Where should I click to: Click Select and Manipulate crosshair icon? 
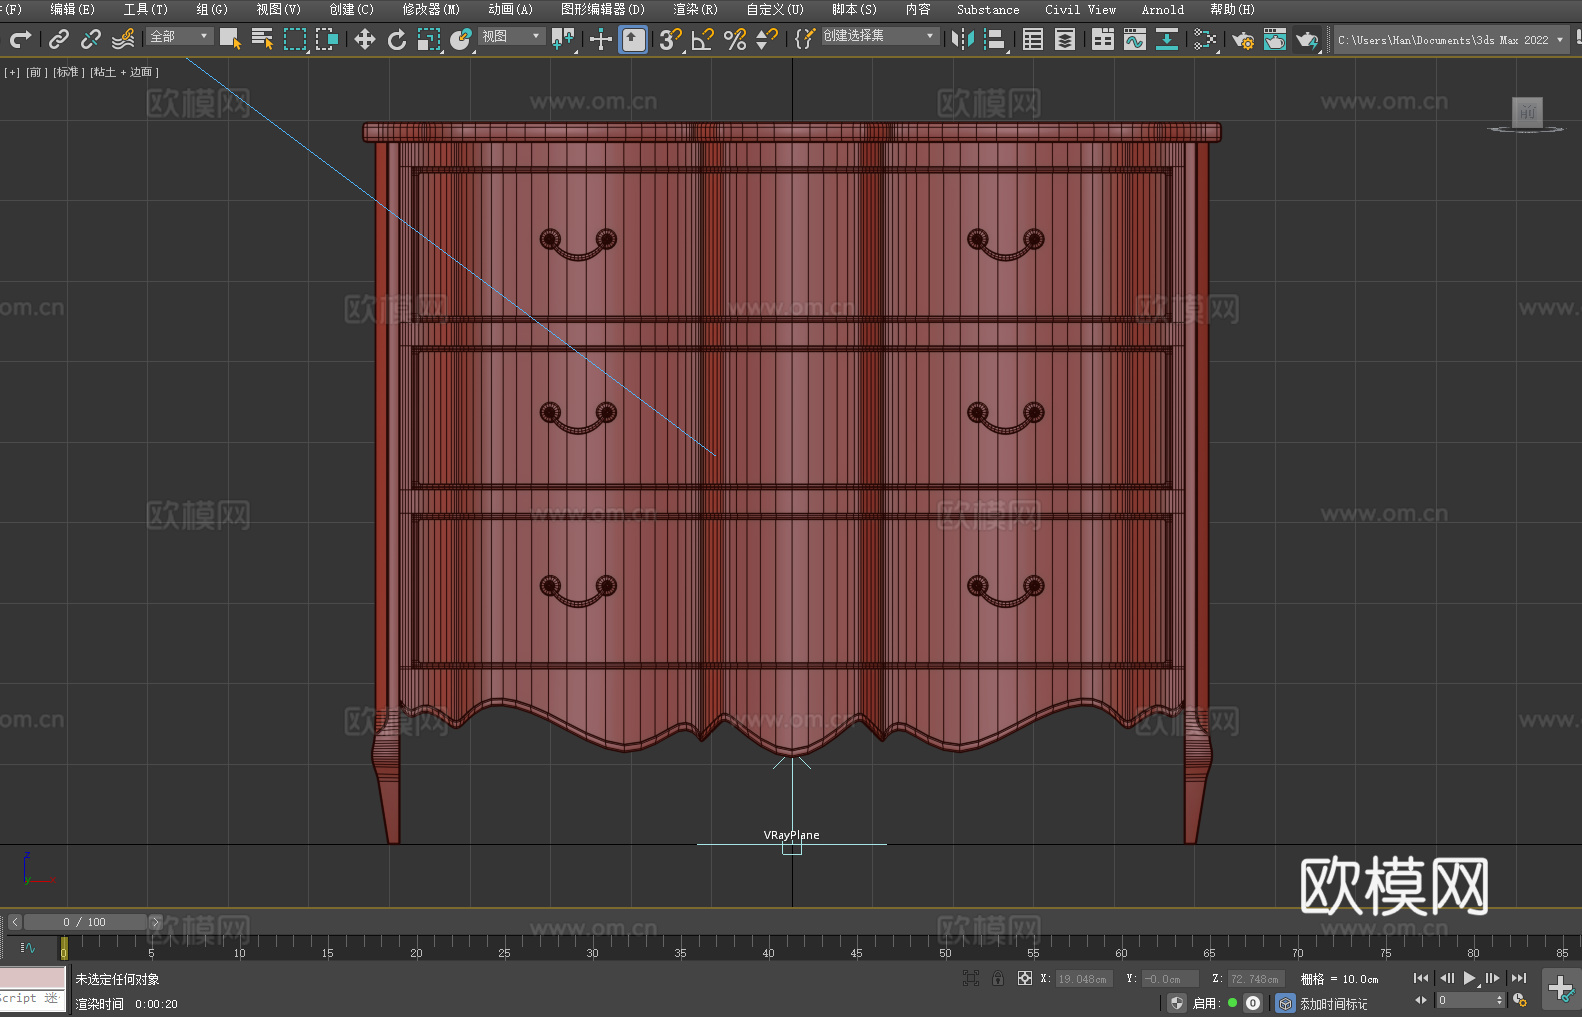tap(601, 39)
